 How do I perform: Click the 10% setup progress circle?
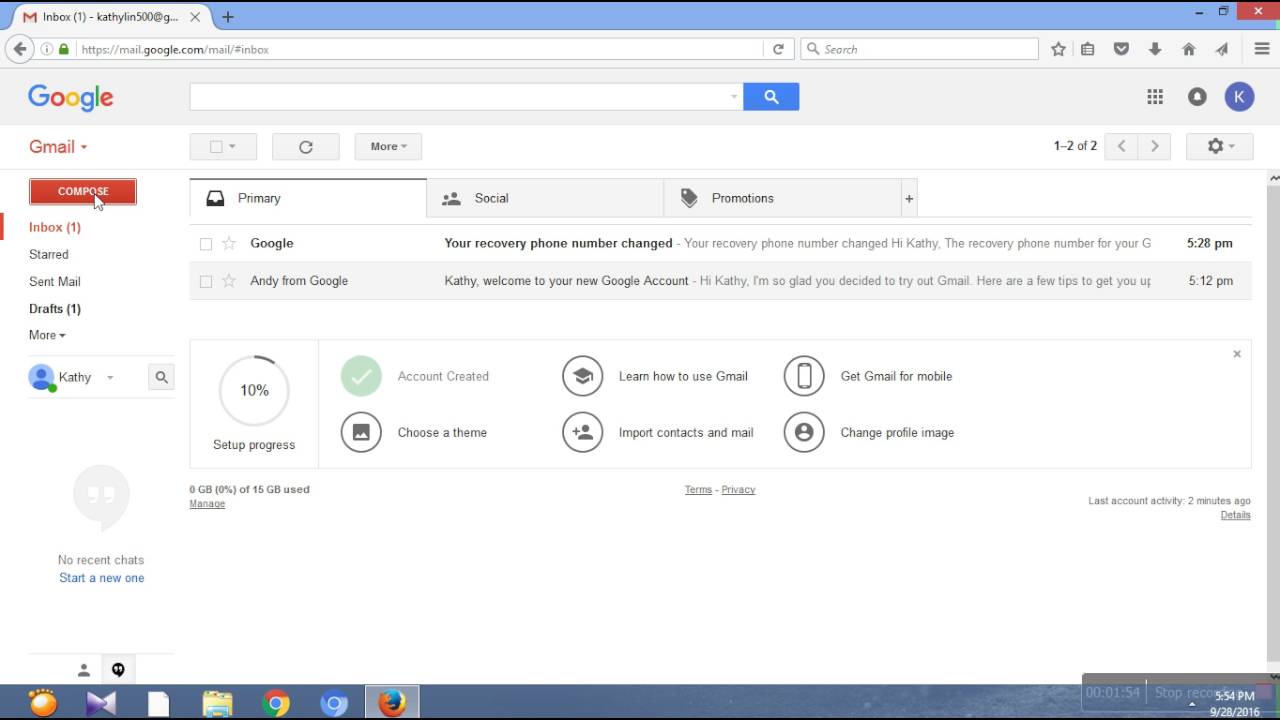[254, 390]
